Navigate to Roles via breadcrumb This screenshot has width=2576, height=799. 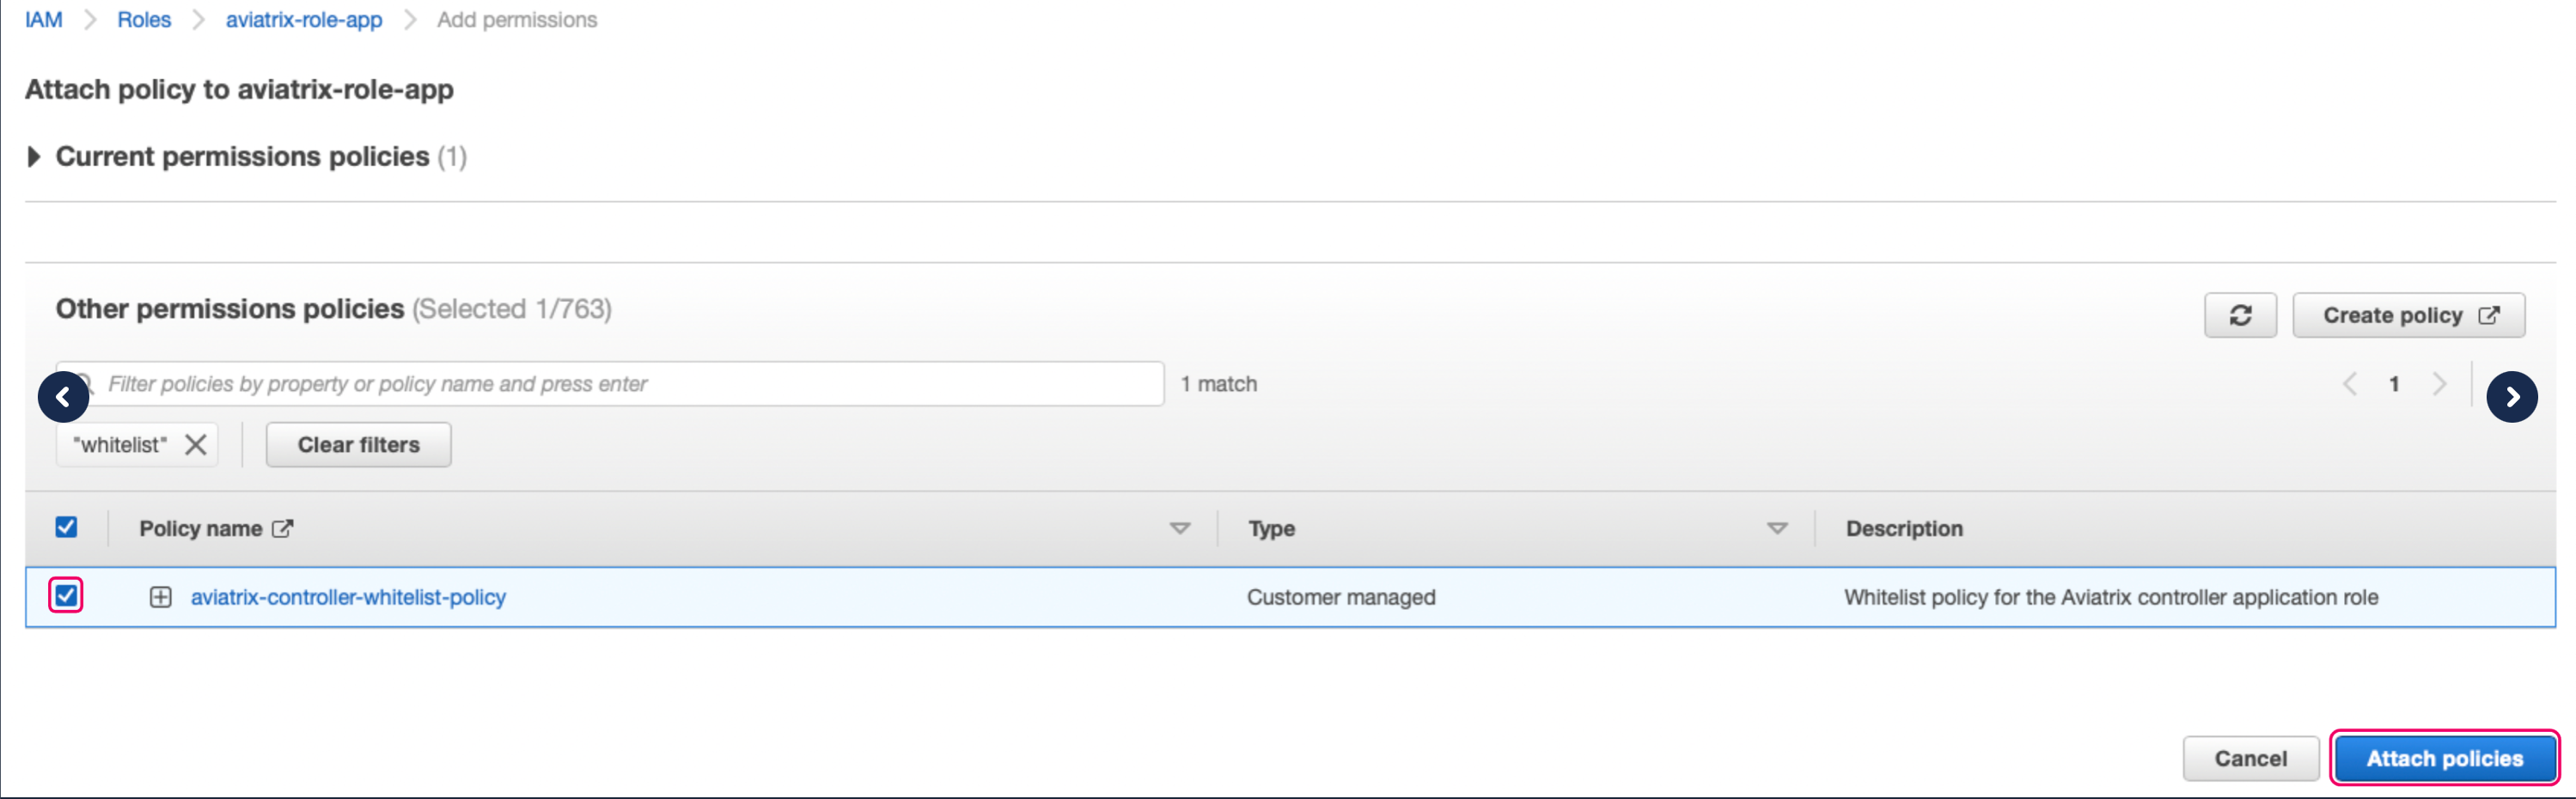144,19
